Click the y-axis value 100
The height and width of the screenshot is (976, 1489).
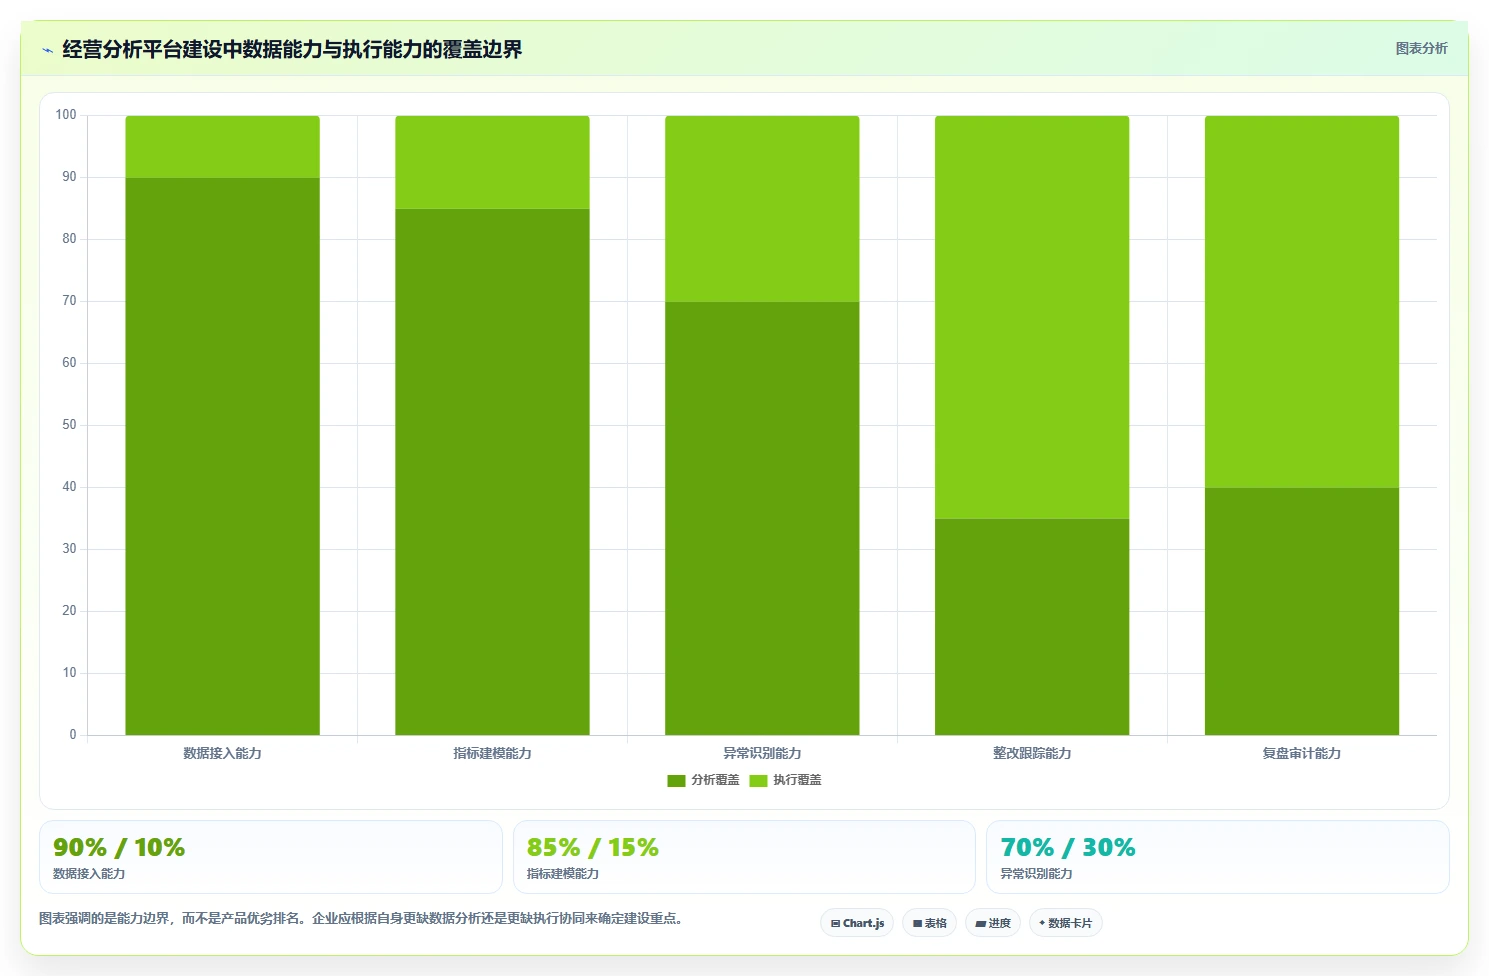(x=66, y=115)
